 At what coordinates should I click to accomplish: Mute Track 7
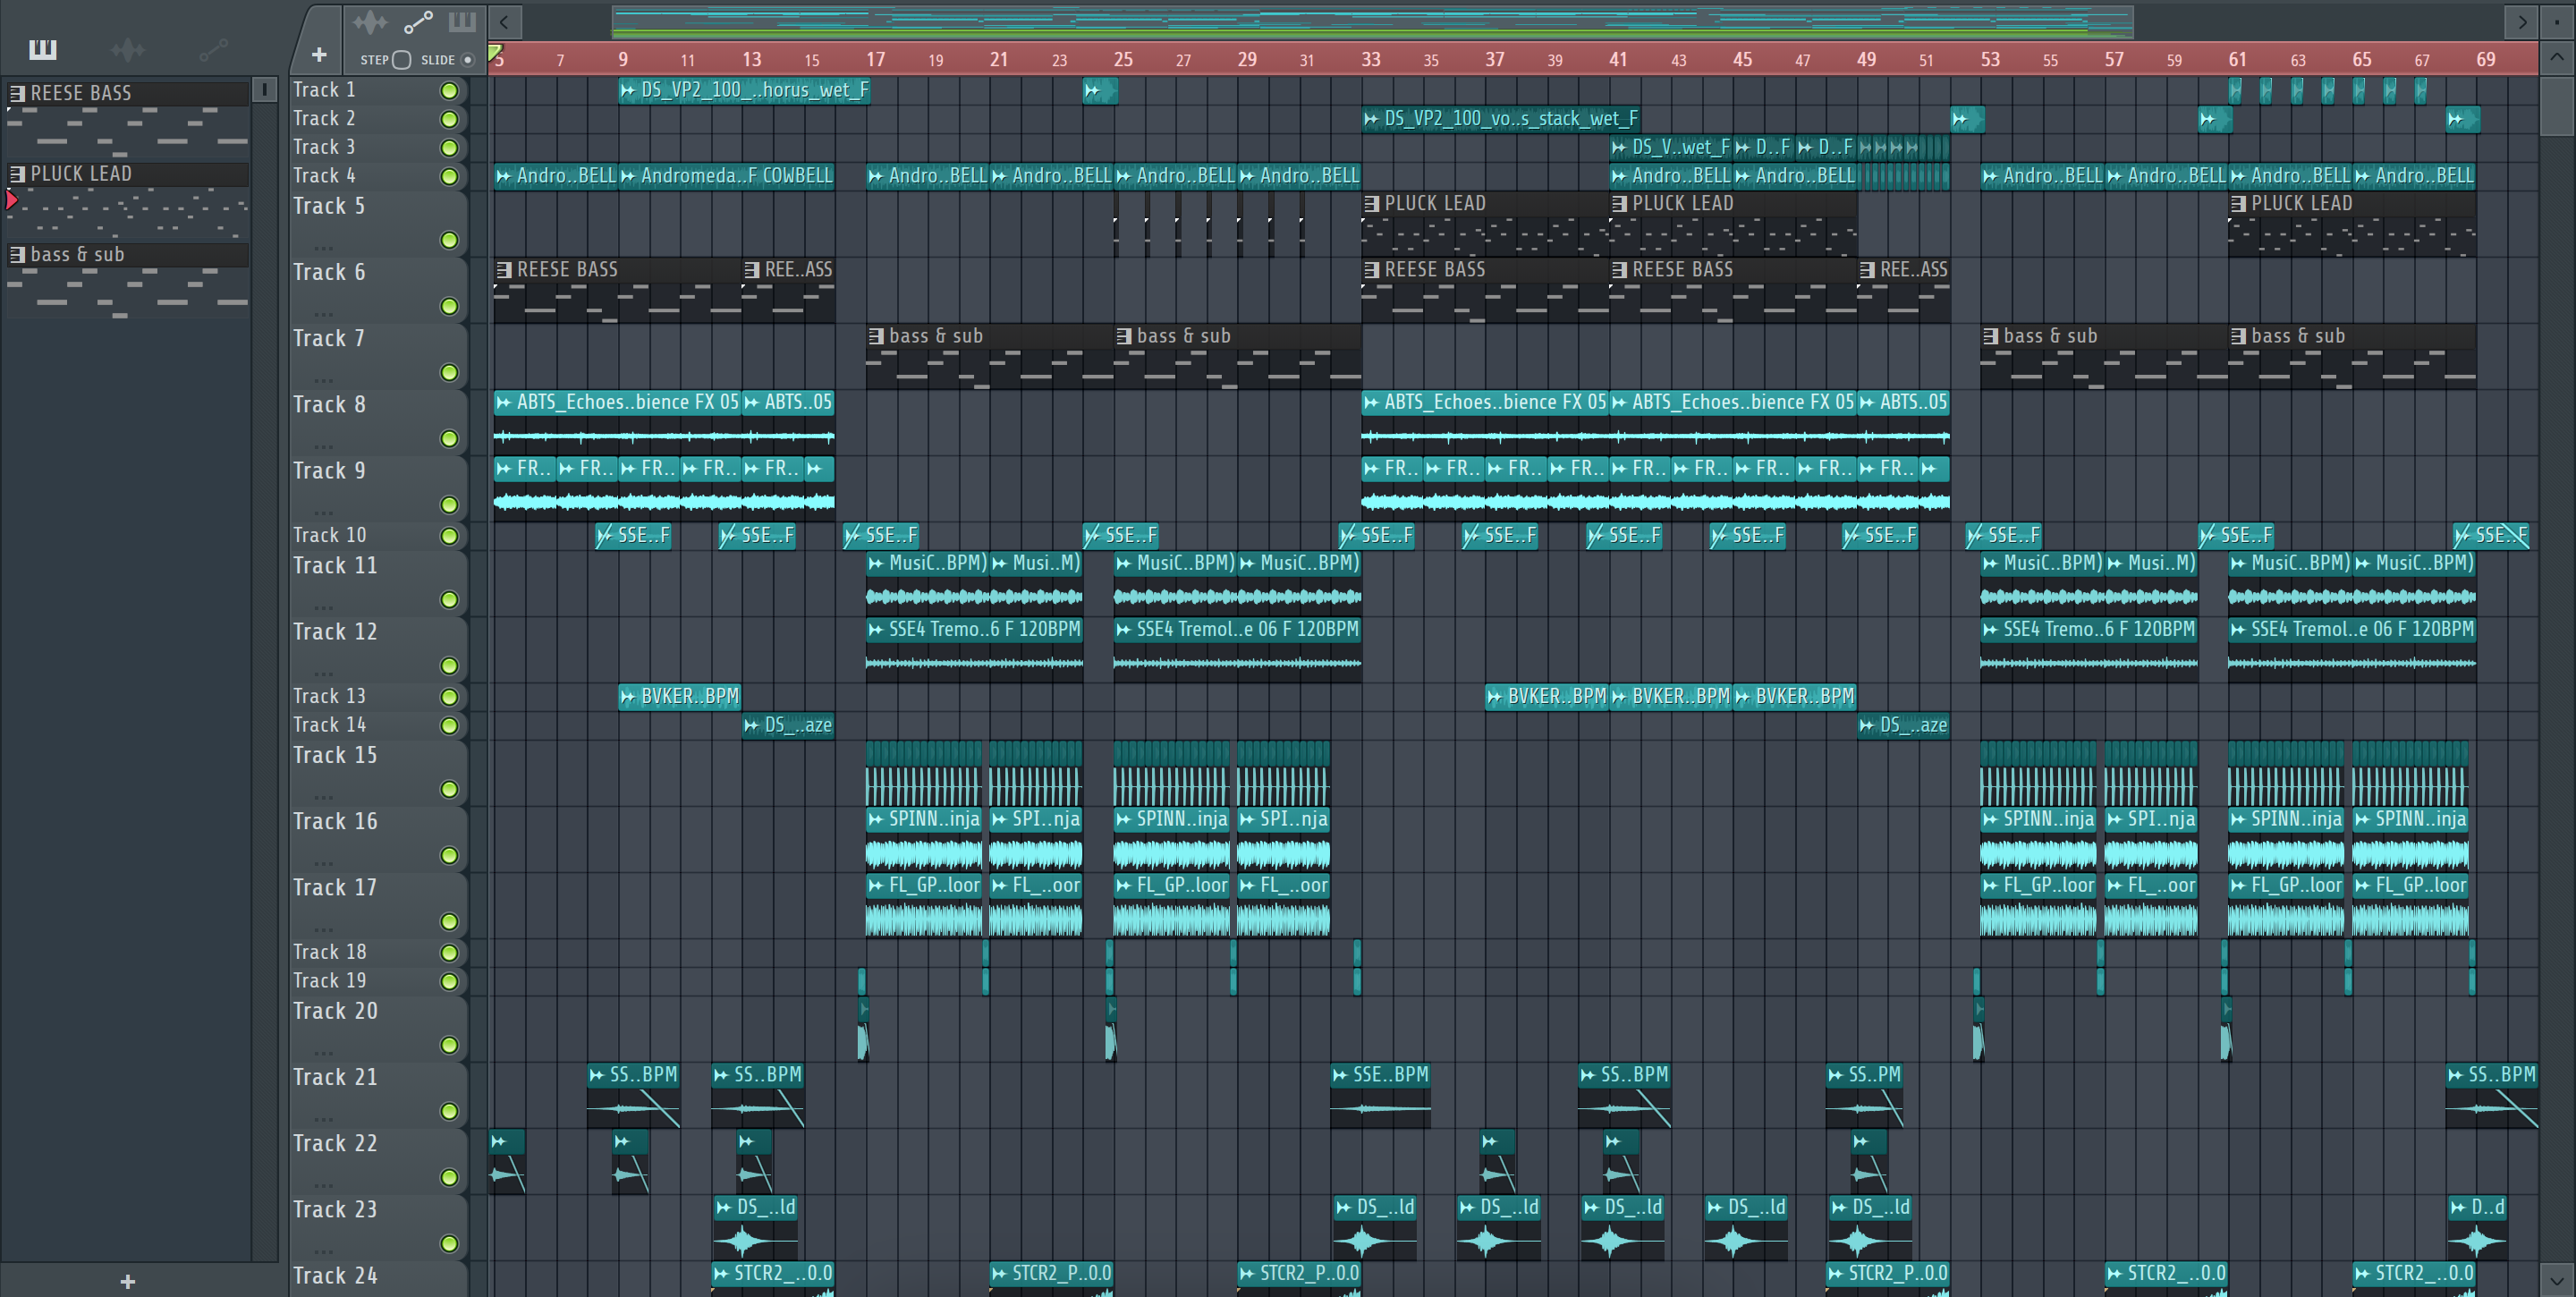pyautogui.click(x=450, y=373)
